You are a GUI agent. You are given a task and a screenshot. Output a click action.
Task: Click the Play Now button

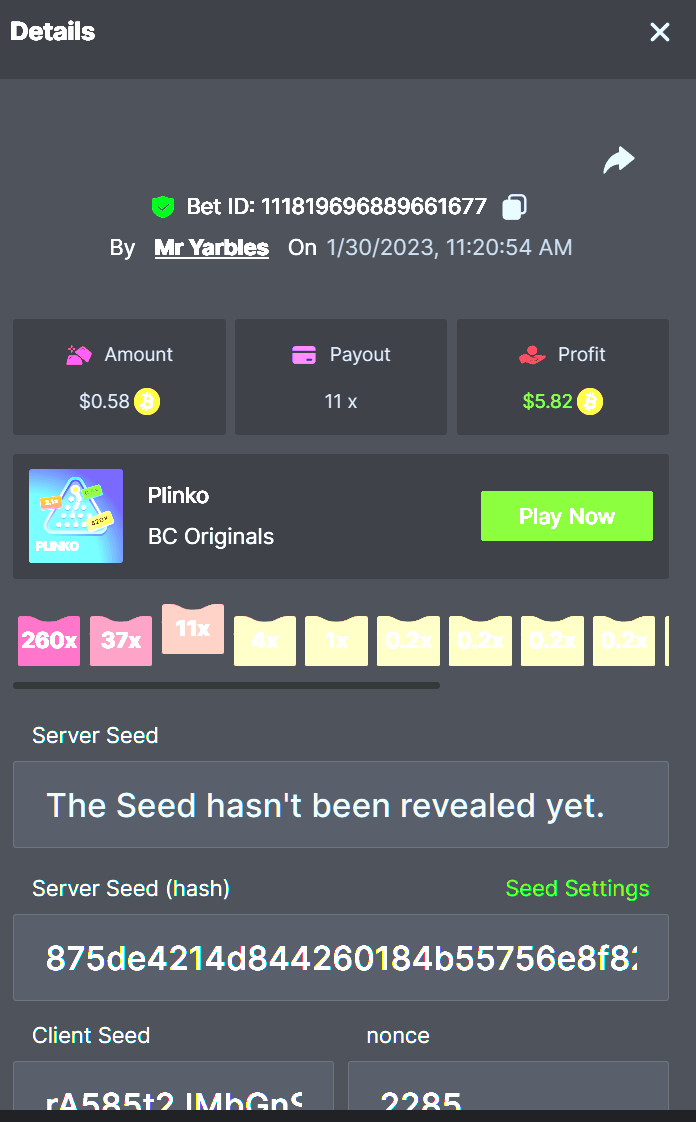click(x=567, y=516)
